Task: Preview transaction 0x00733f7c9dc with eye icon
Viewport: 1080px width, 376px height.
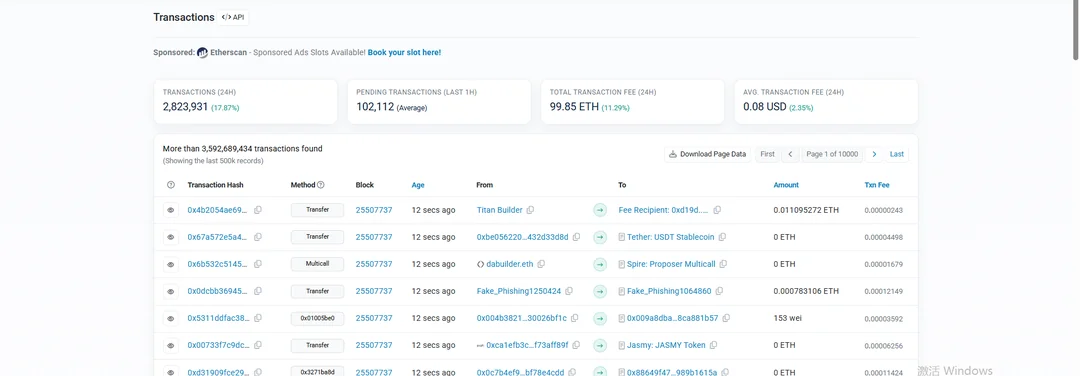Action: pos(171,346)
